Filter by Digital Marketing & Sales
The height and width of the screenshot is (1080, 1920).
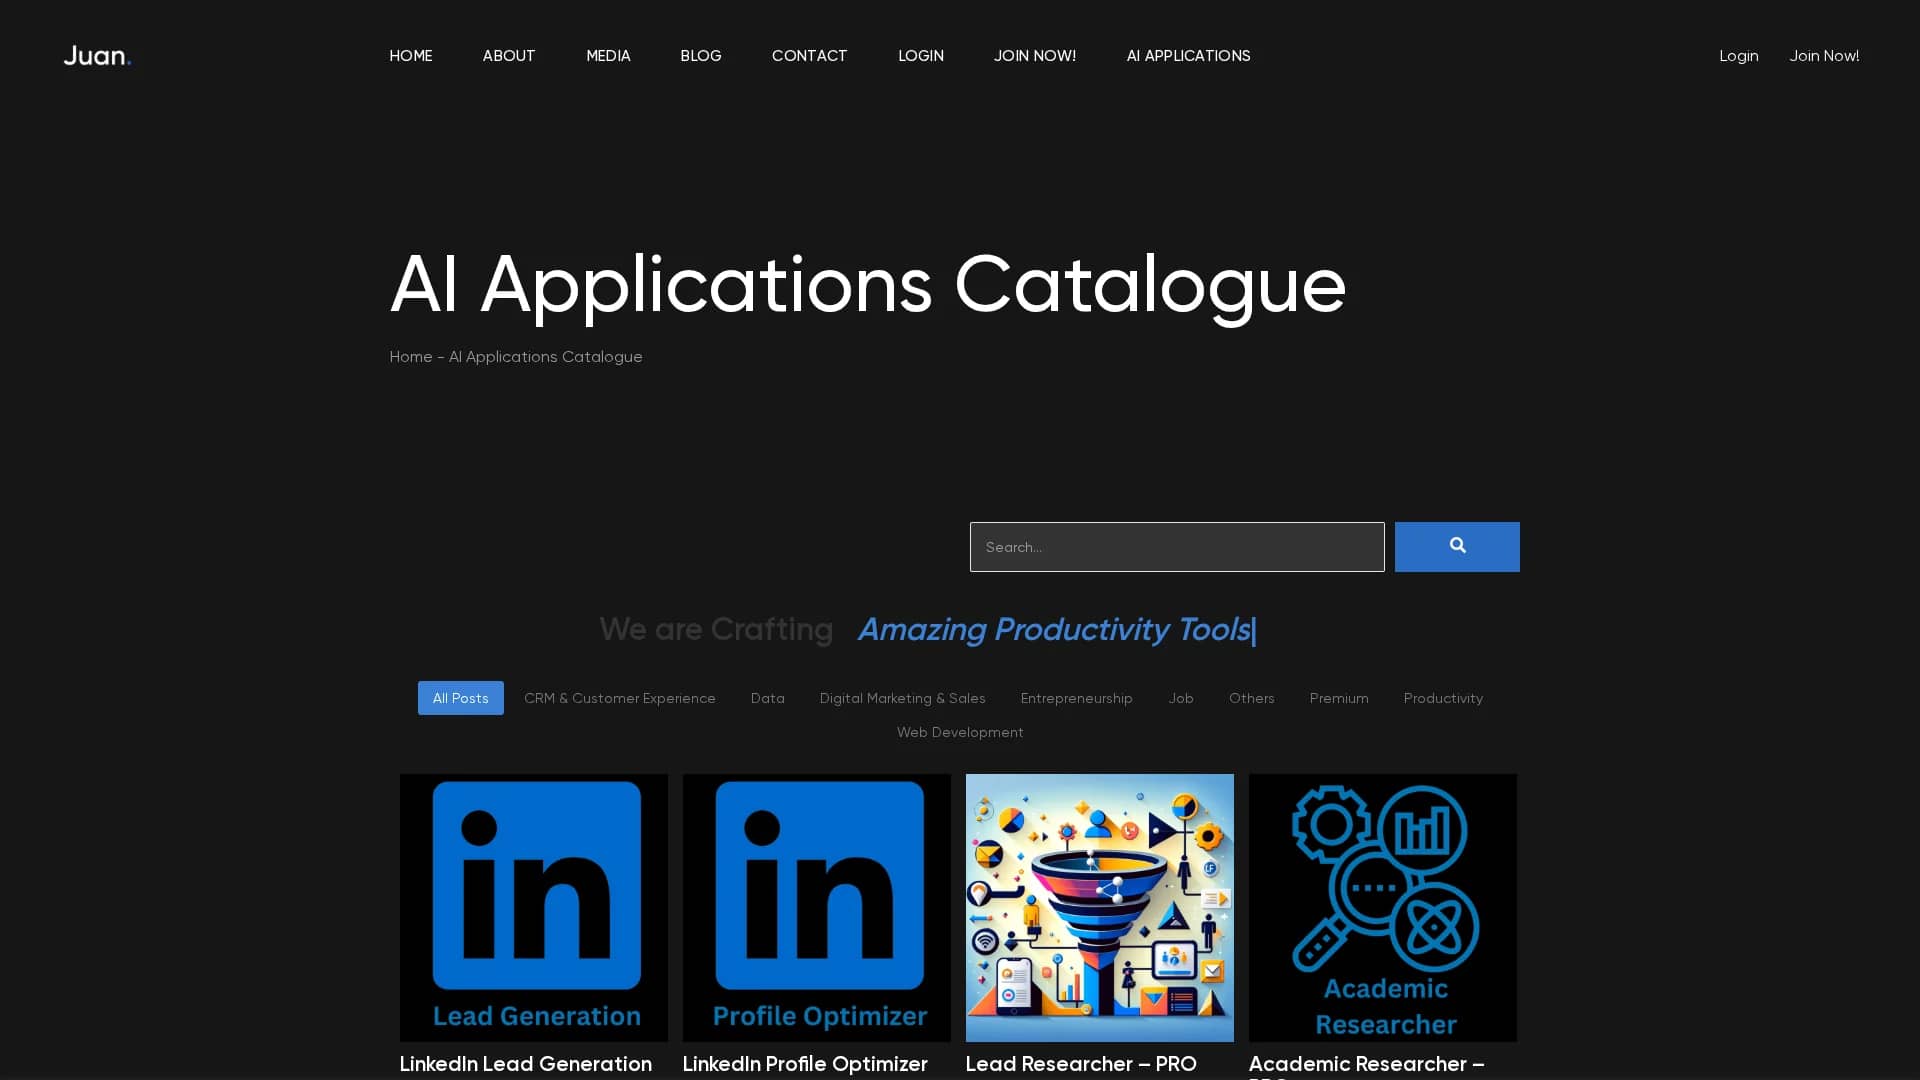pyautogui.click(x=903, y=698)
